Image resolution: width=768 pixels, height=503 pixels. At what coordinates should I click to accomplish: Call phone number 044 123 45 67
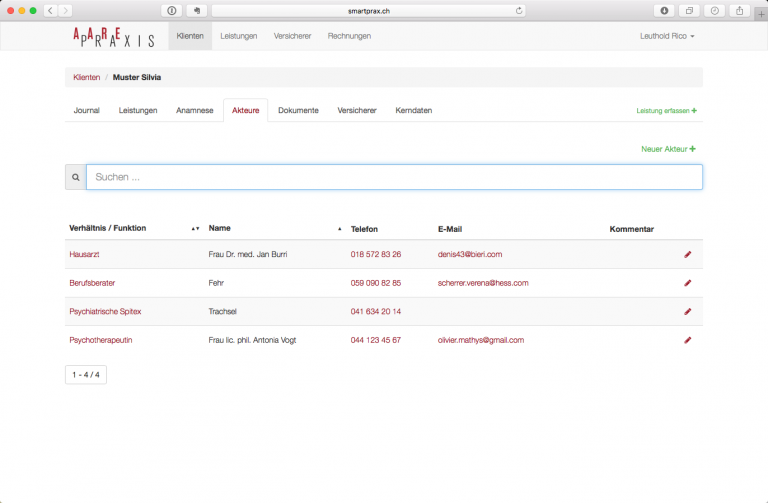(376, 340)
